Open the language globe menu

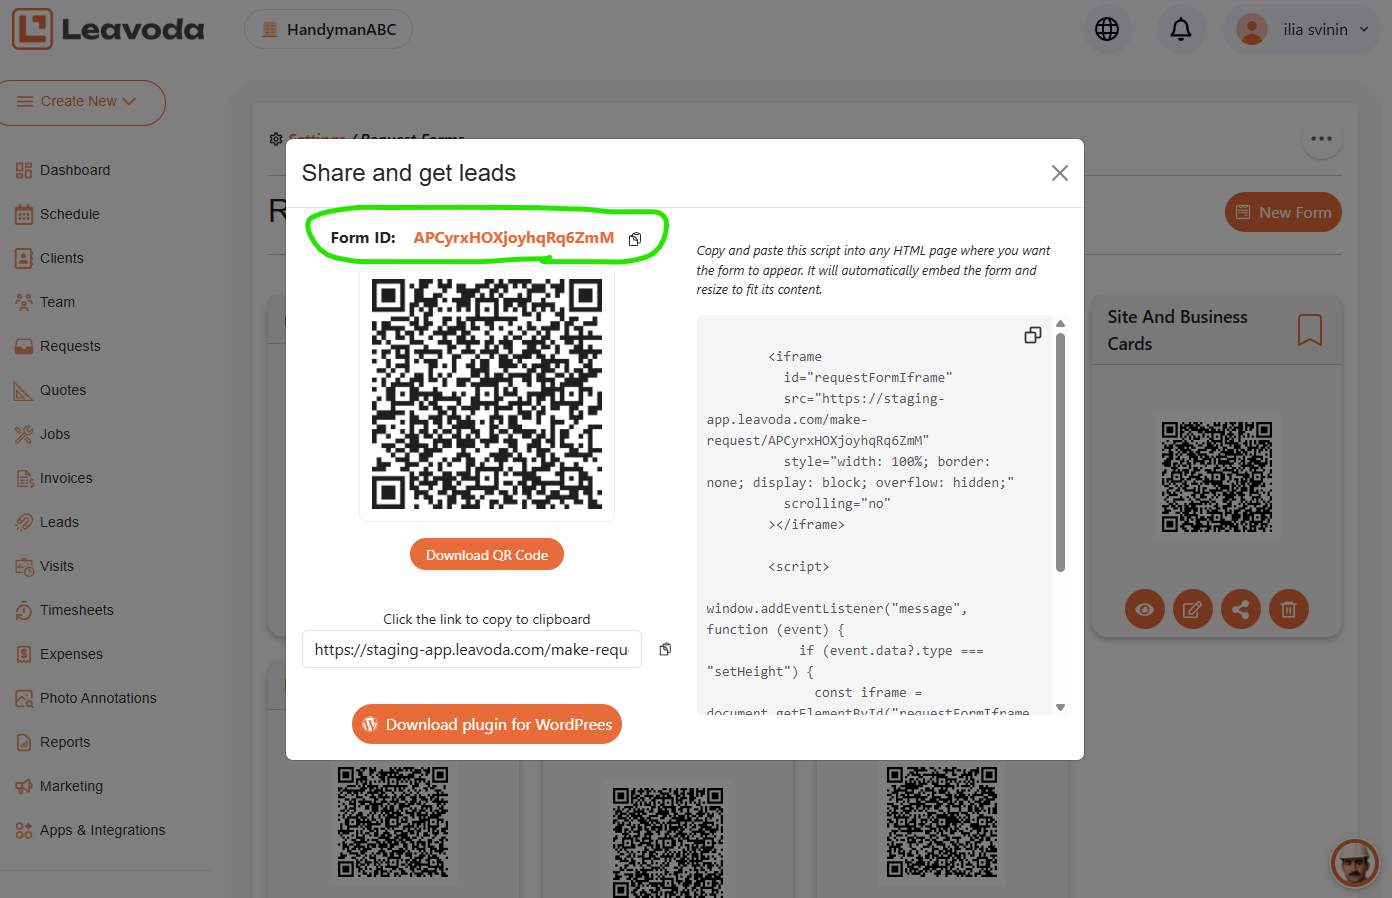coord(1107,30)
